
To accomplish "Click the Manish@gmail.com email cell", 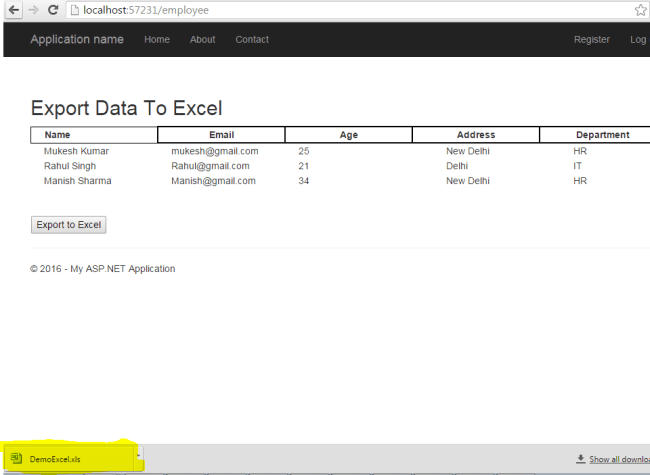I will click(x=213, y=181).
